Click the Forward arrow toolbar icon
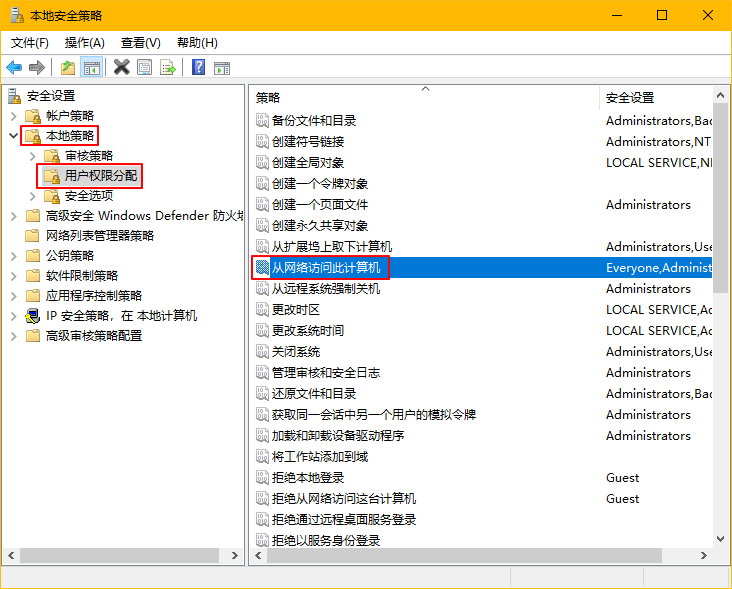This screenshot has width=732, height=589. [x=37, y=68]
